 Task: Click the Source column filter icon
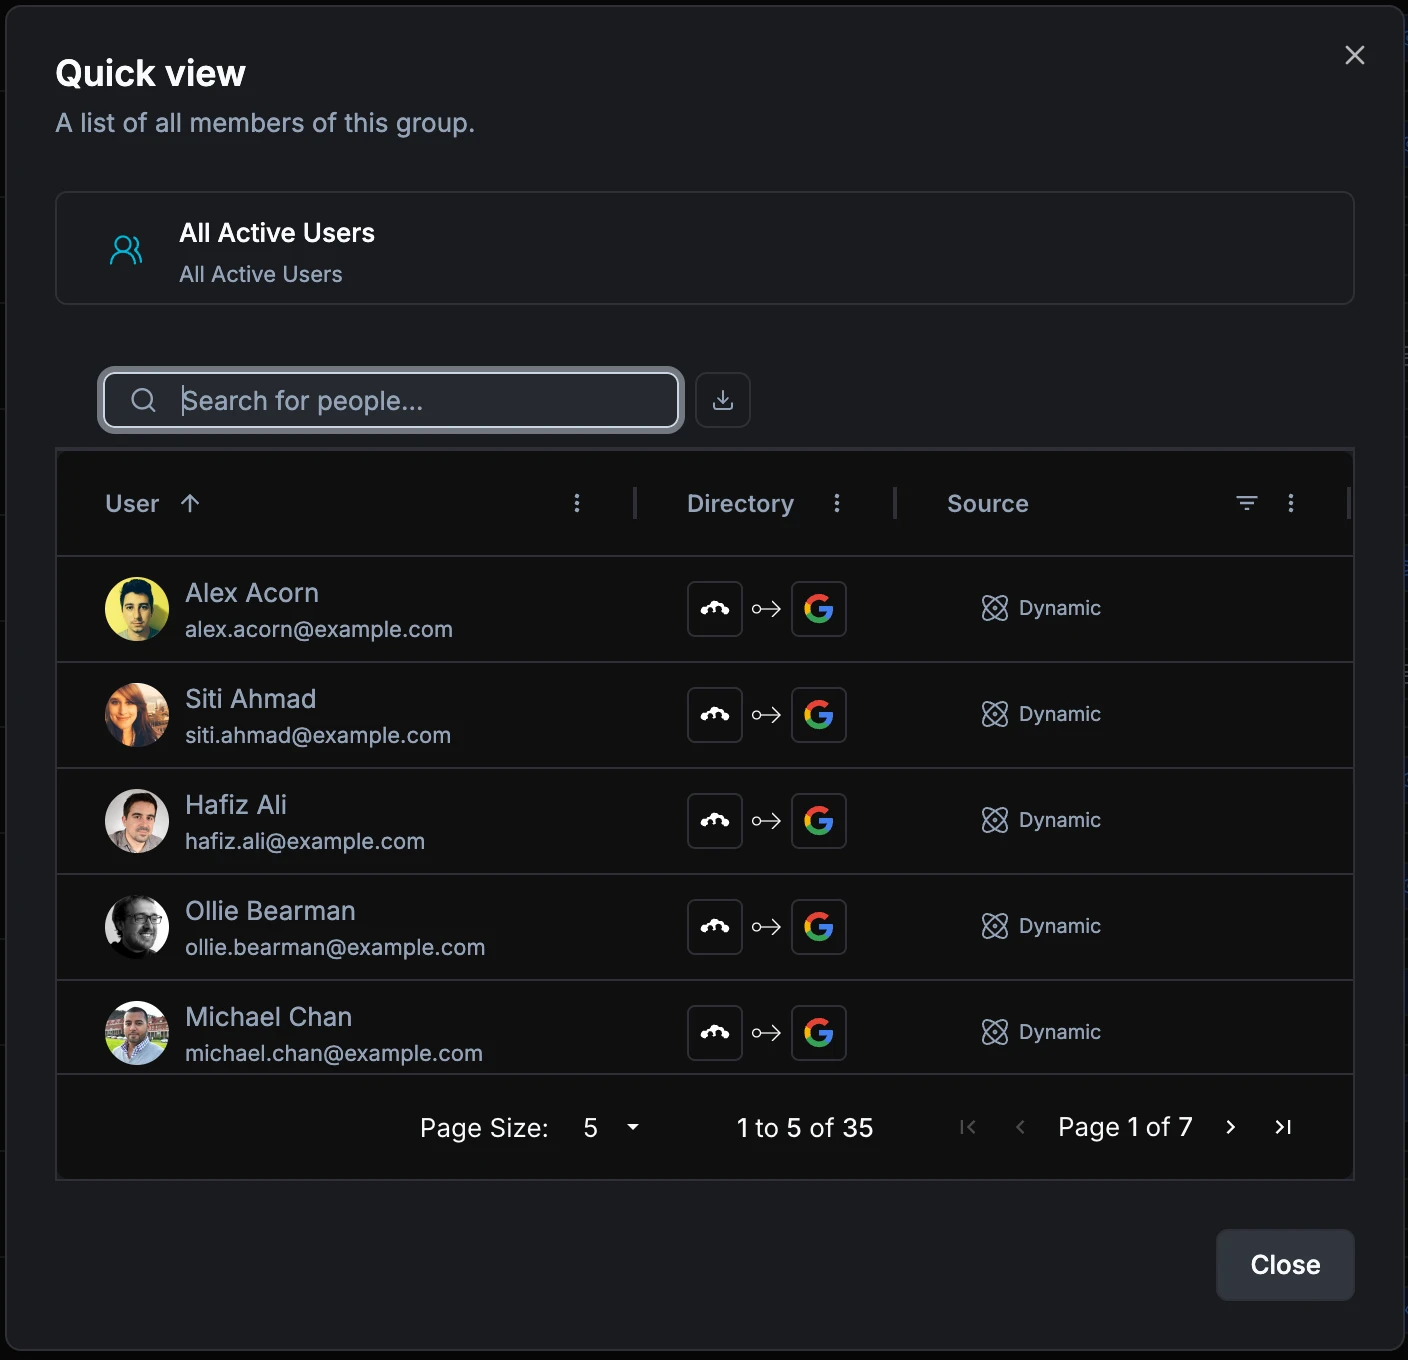tap(1246, 503)
